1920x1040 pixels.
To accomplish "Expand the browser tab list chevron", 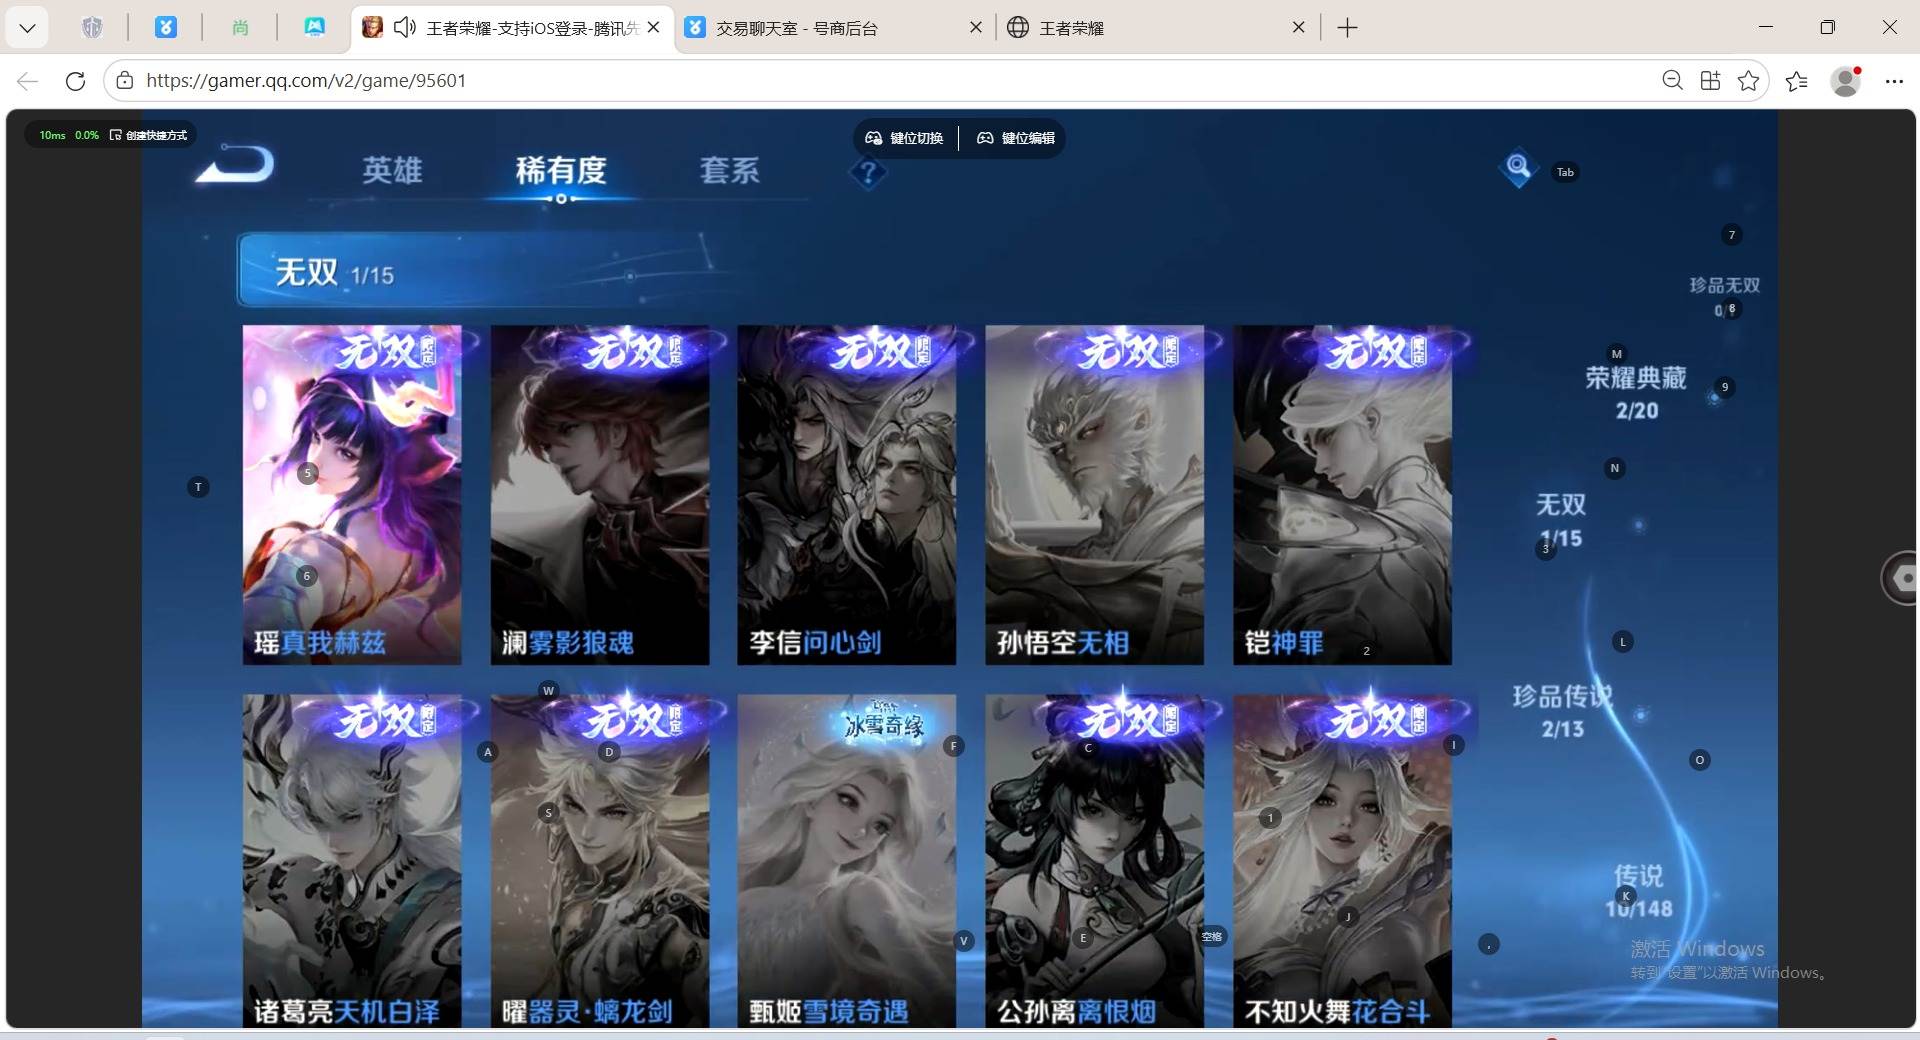I will pos(27,28).
